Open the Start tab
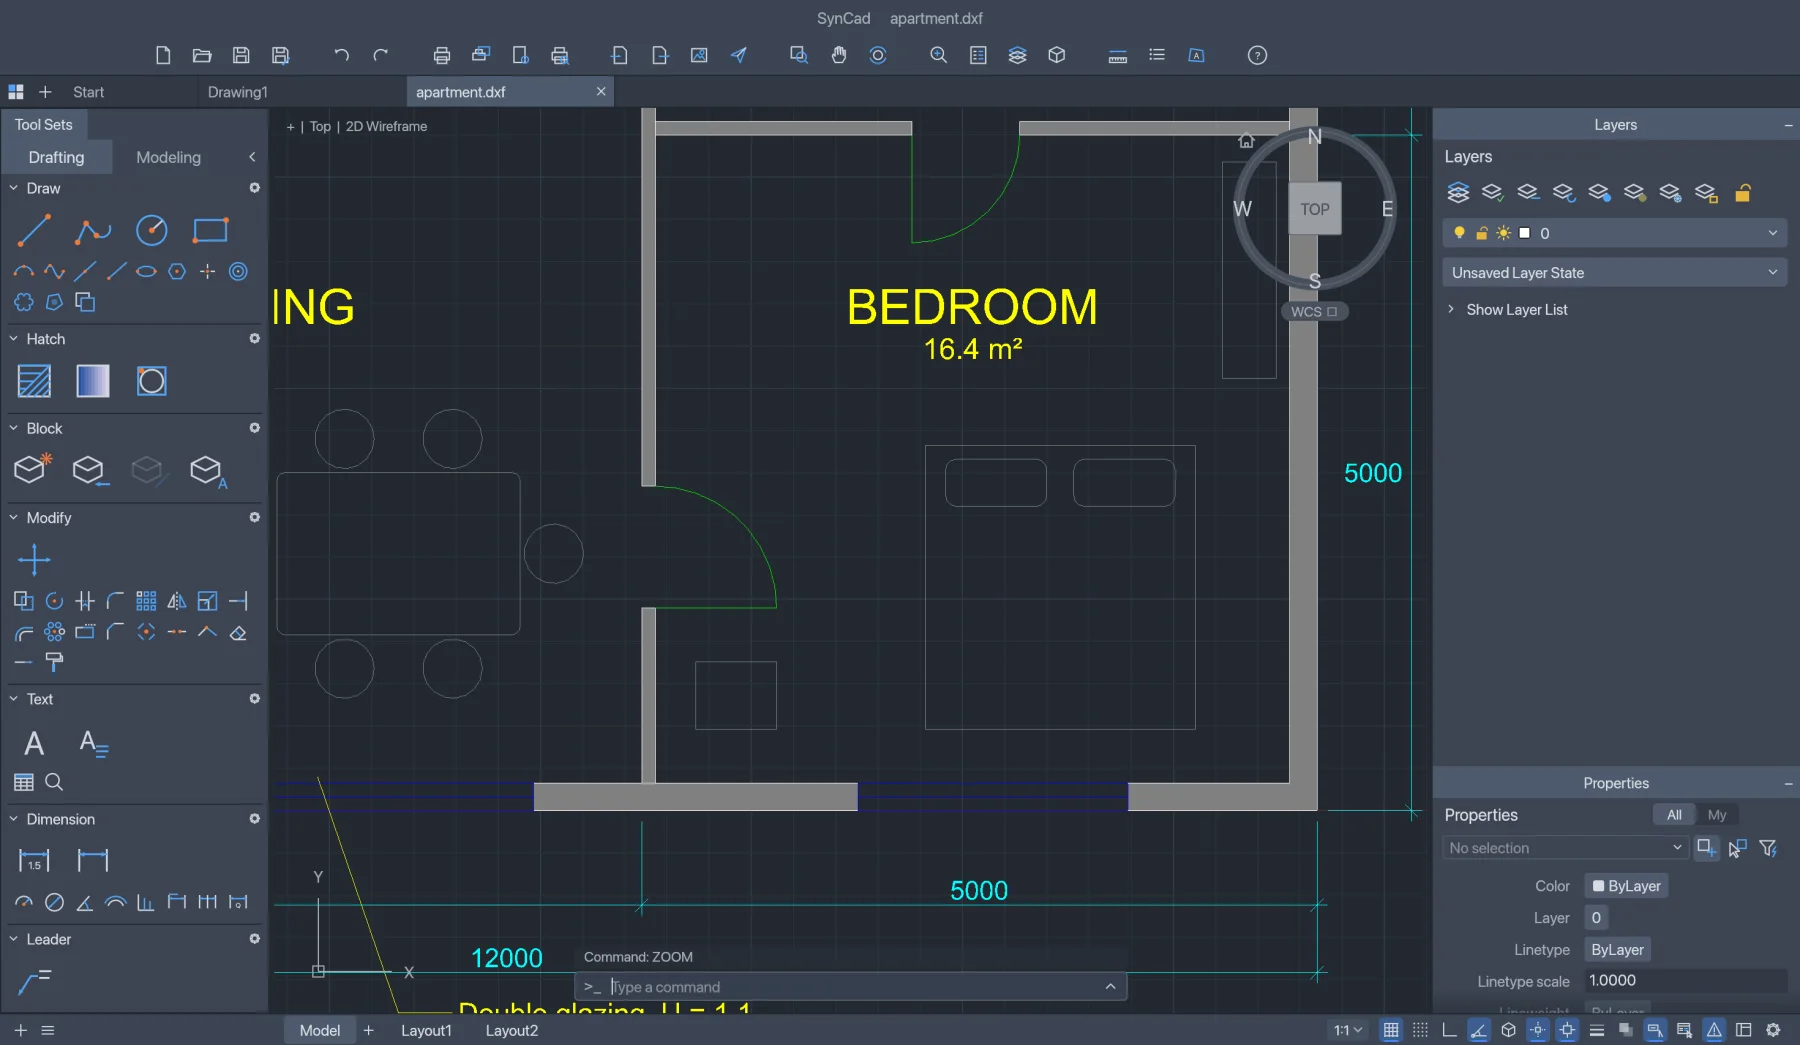This screenshot has height=1045, width=1800. [88, 92]
